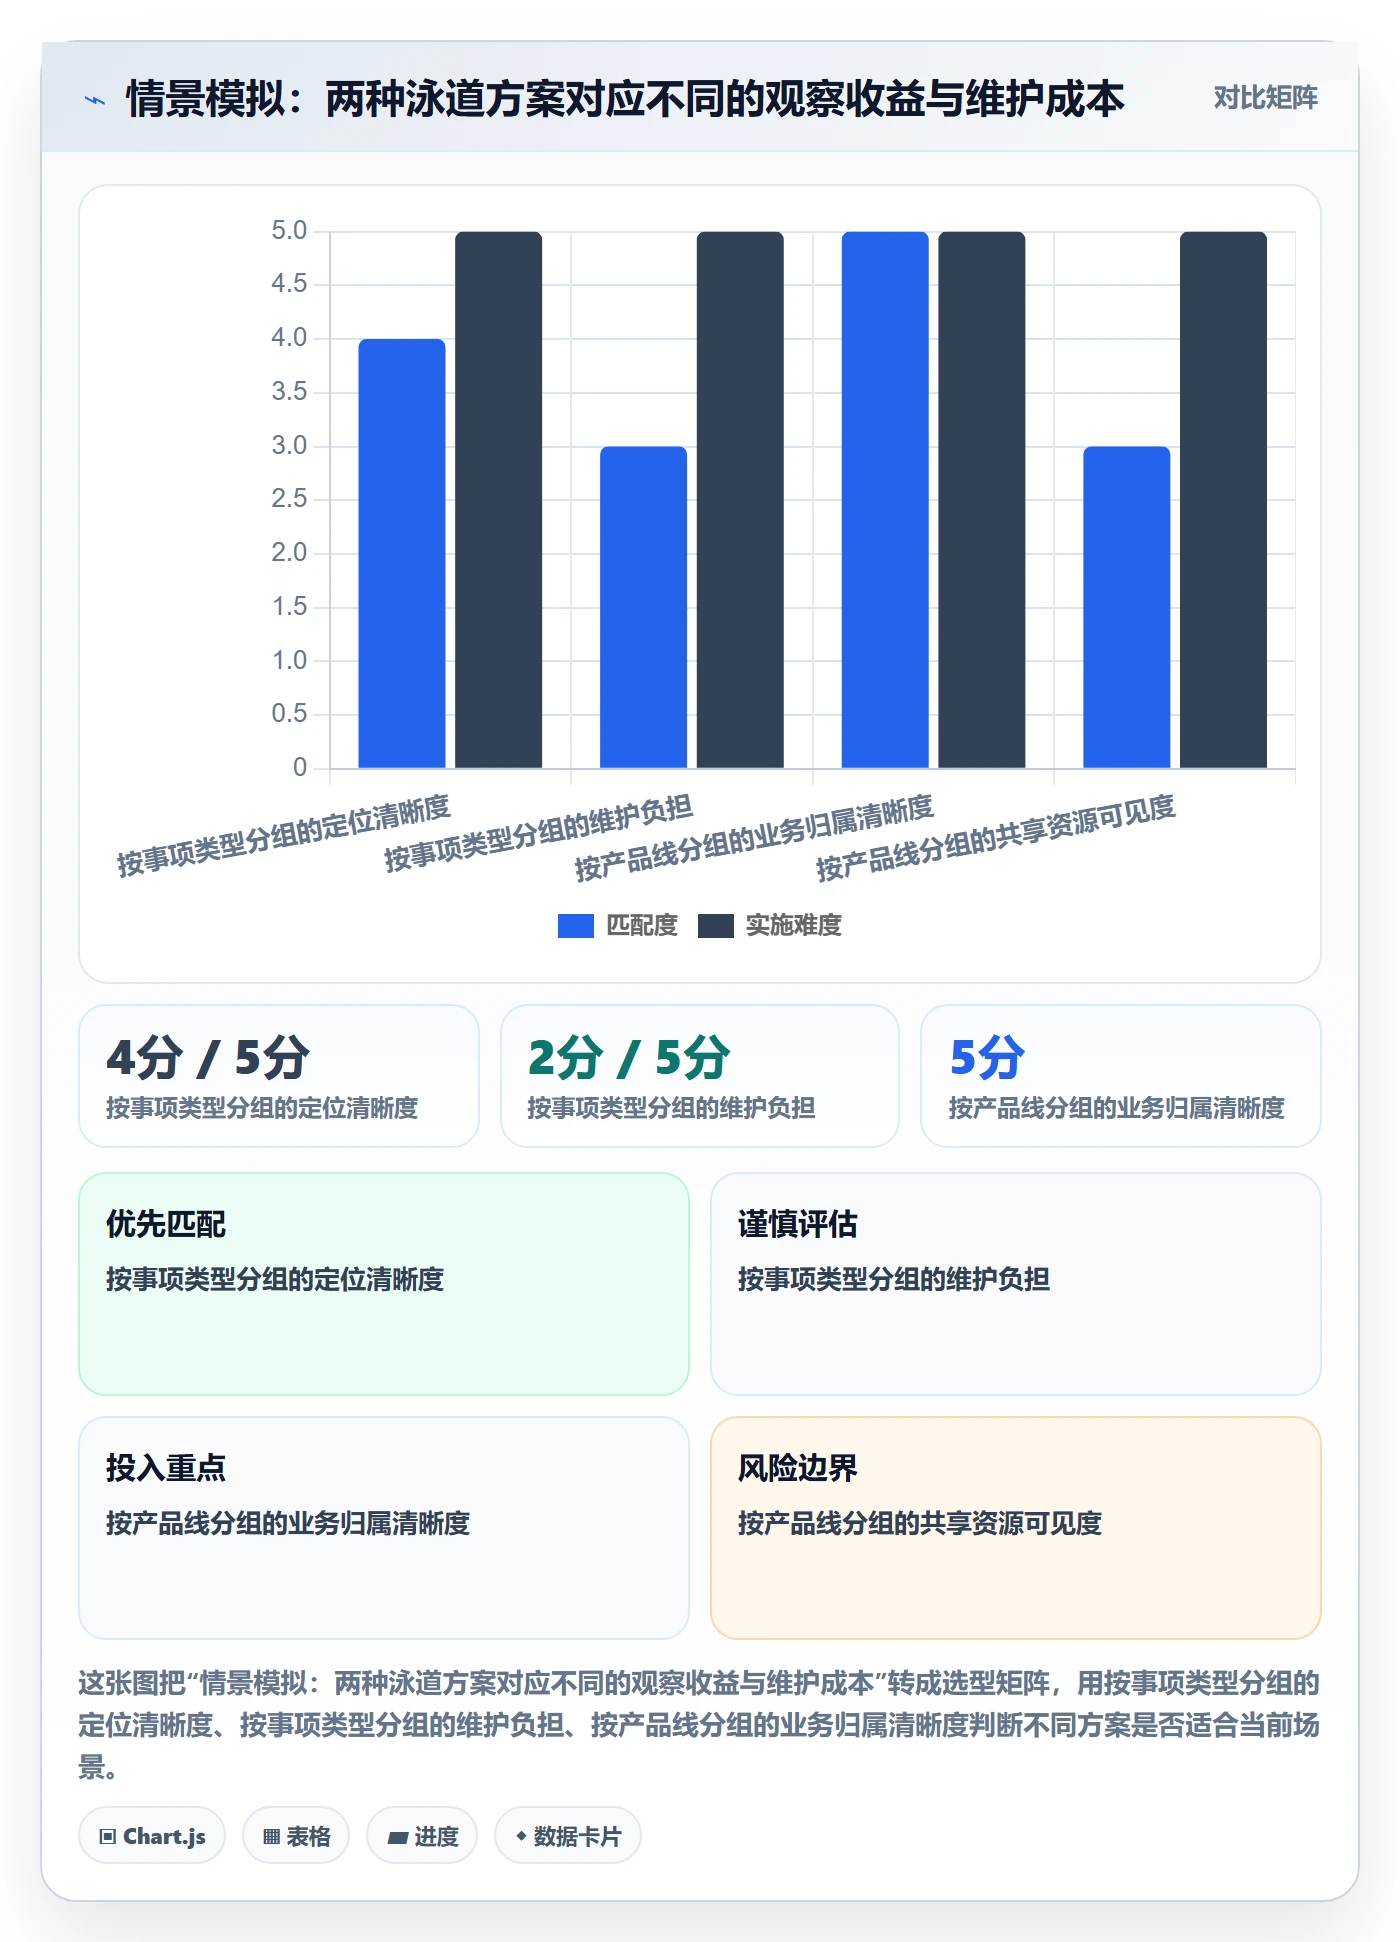Select the Chart.js tag chip
This screenshot has width=1400, height=1942.
[152, 1835]
